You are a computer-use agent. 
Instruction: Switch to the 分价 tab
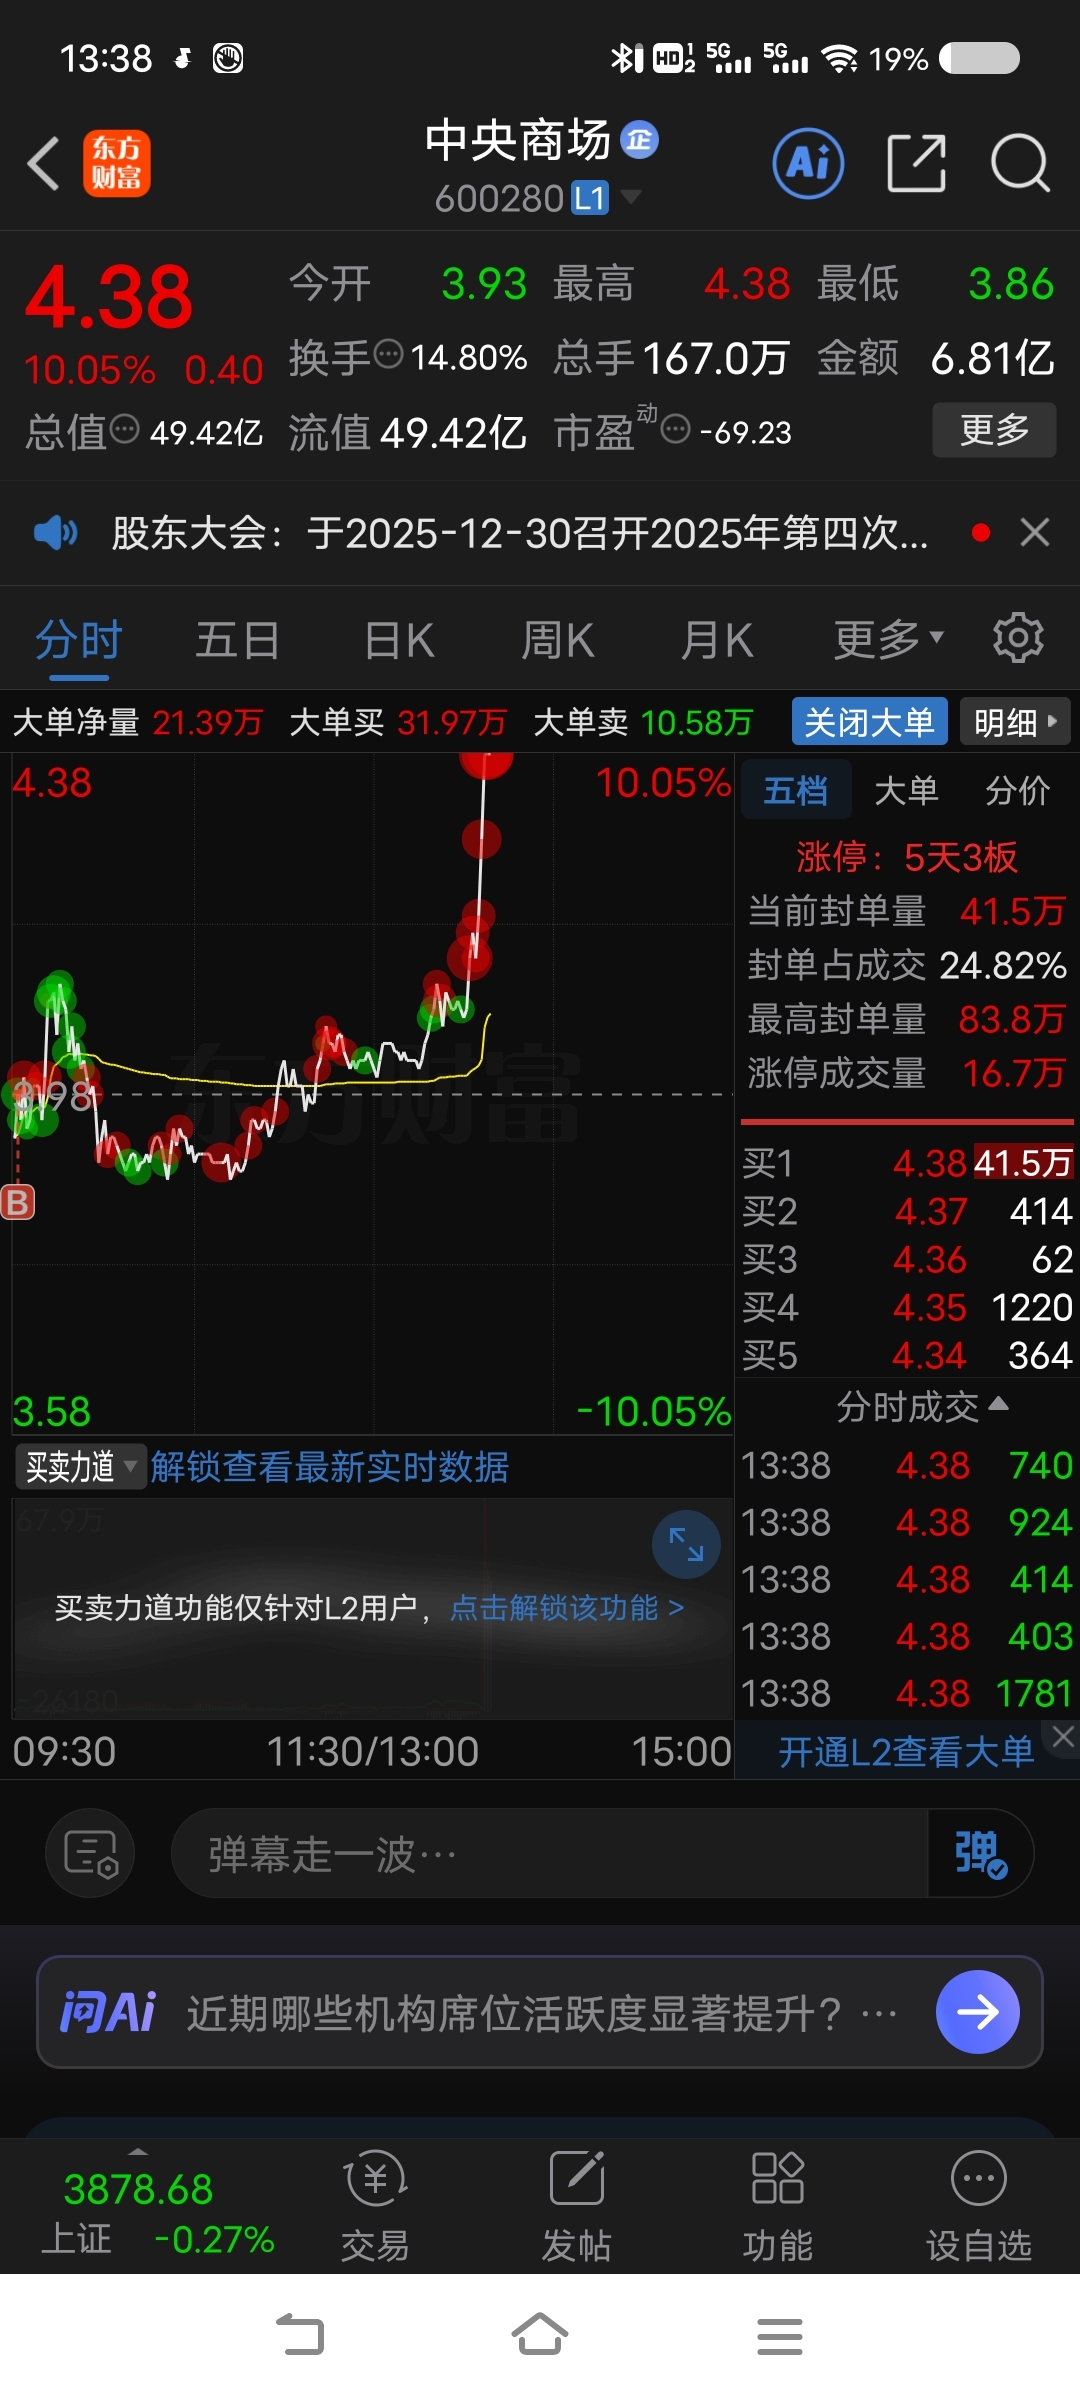[x=1017, y=790]
